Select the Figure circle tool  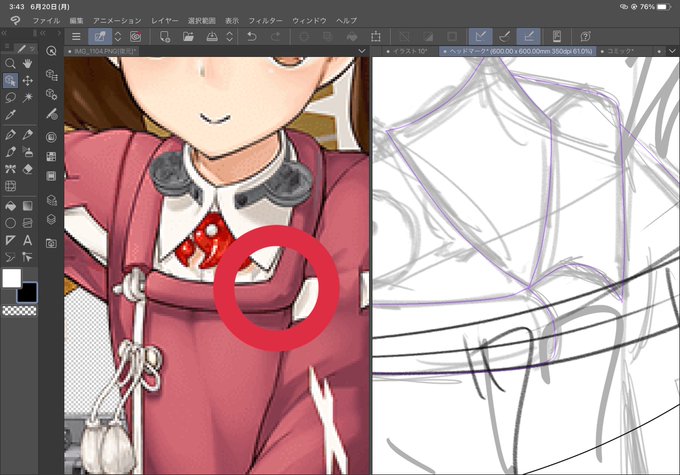point(10,223)
